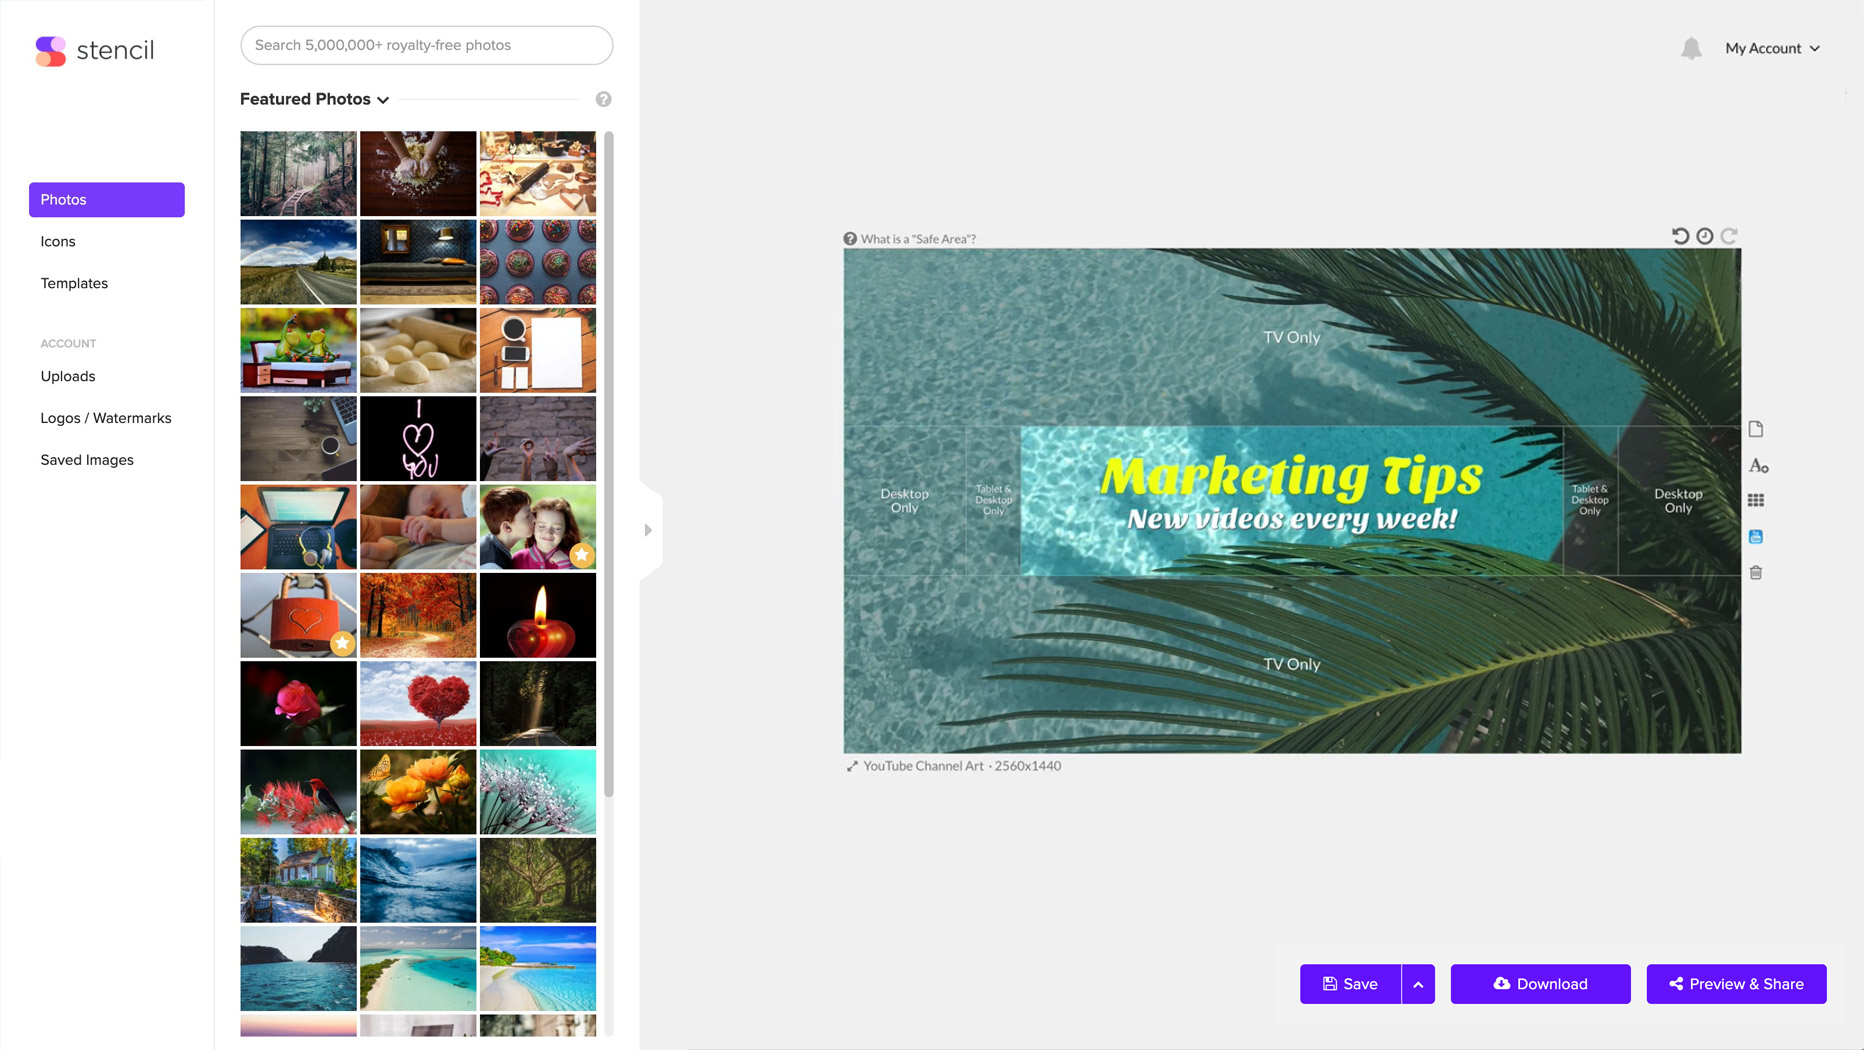Select the dough balls rolling pin photo
Image resolution: width=1864 pixels, height=1050 pixels.
(x=418, y=350)
